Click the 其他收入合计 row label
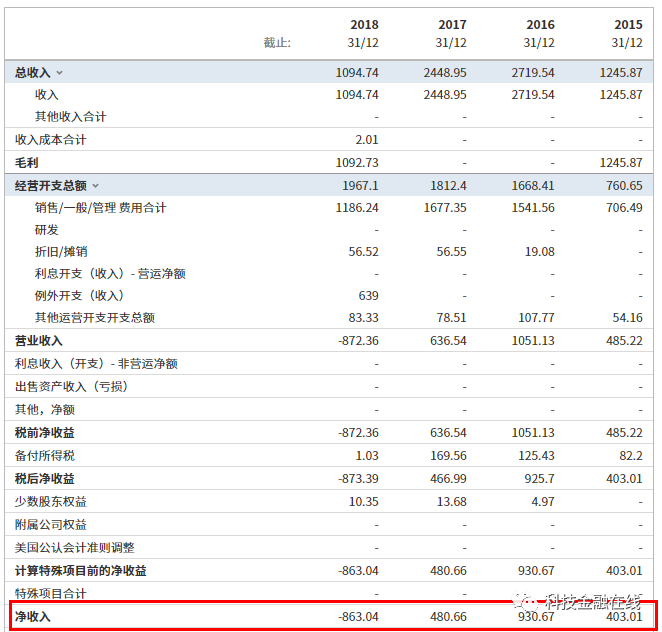 click(71, 117)
